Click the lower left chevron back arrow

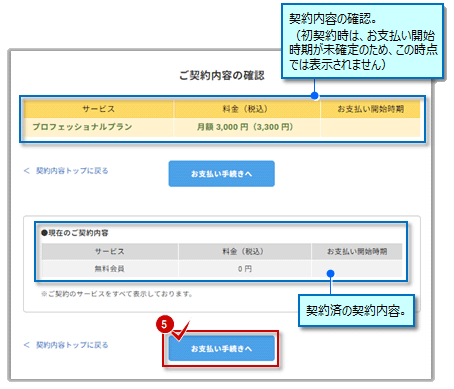click(27, 345)
